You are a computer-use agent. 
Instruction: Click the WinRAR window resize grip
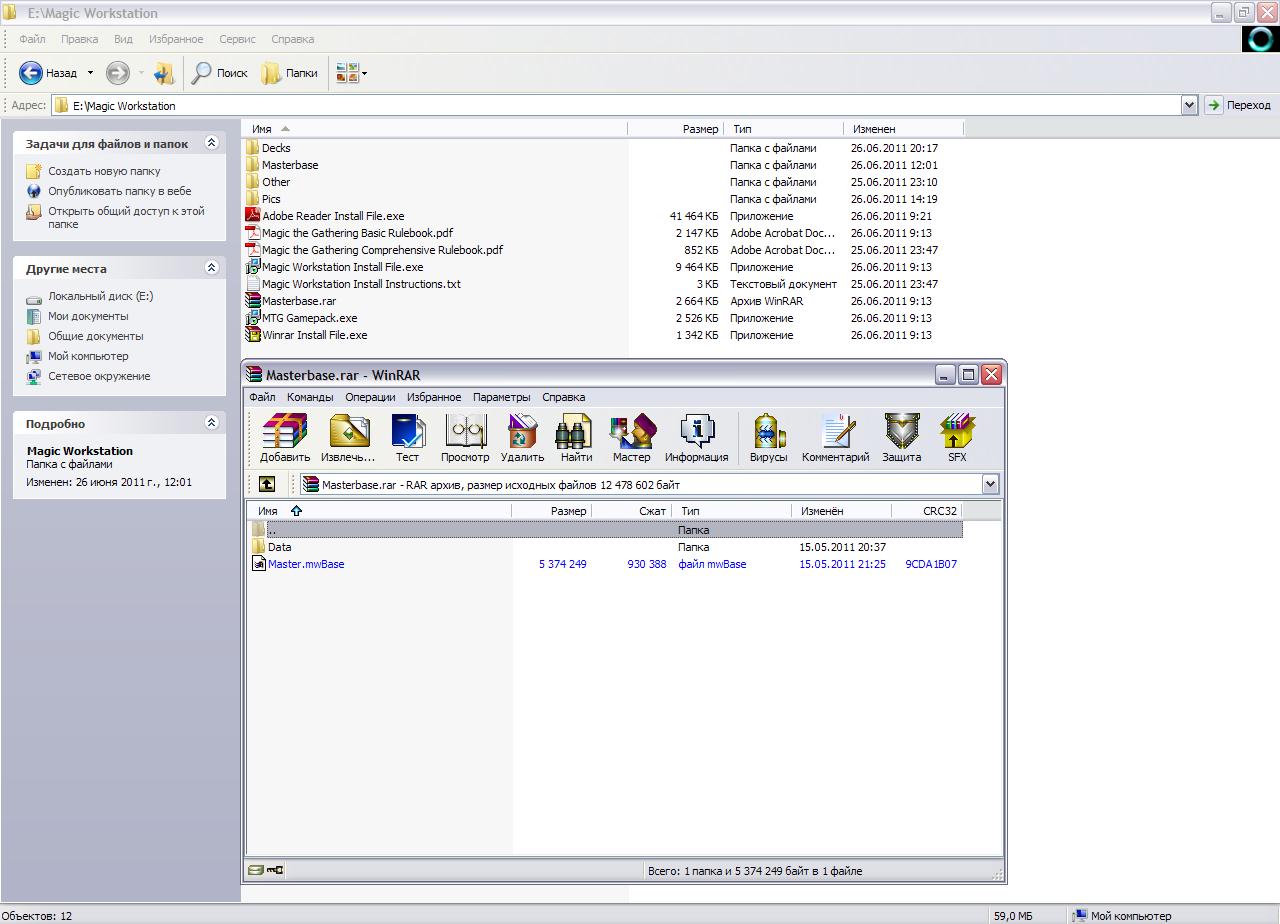point(996,873)
